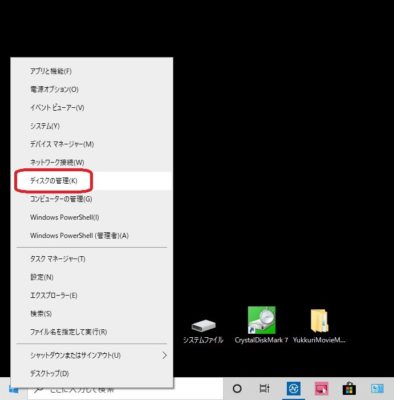The height and width of the screenshot is (400, 394).
Task: Click the Cortana circle icon
Action: click(237, 389)
